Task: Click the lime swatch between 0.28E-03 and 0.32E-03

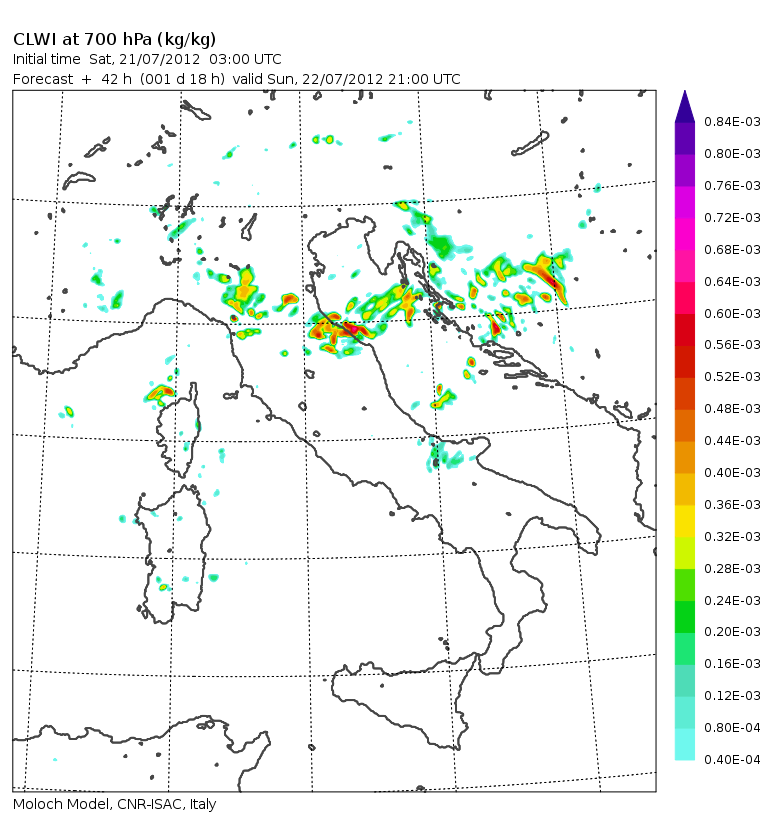Action: 684,553
